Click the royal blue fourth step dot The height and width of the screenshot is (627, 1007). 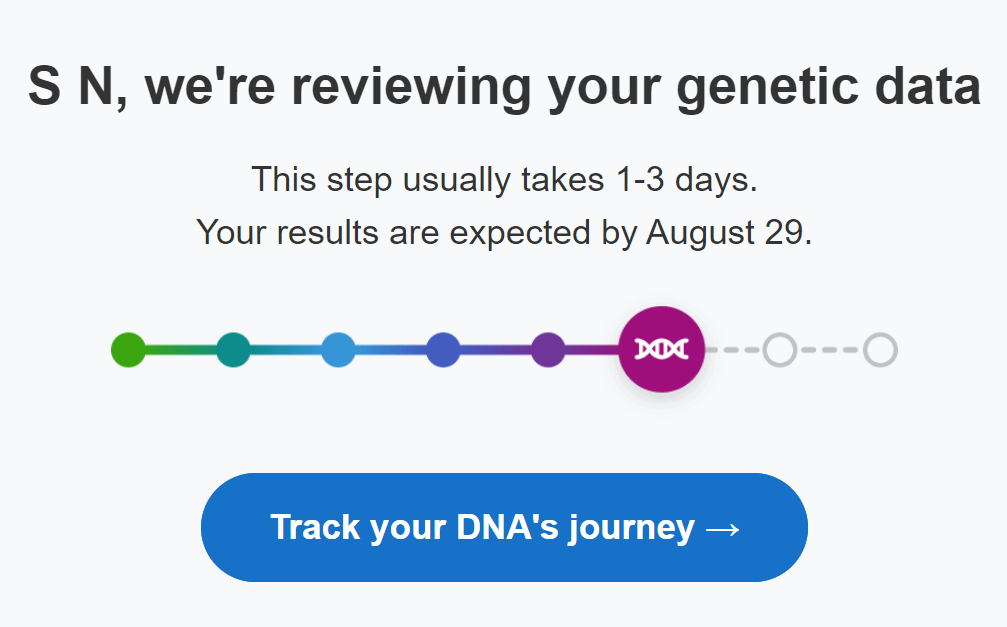443,350
